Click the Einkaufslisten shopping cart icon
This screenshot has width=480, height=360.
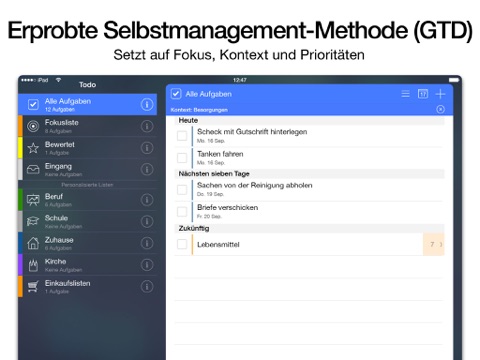33,287
